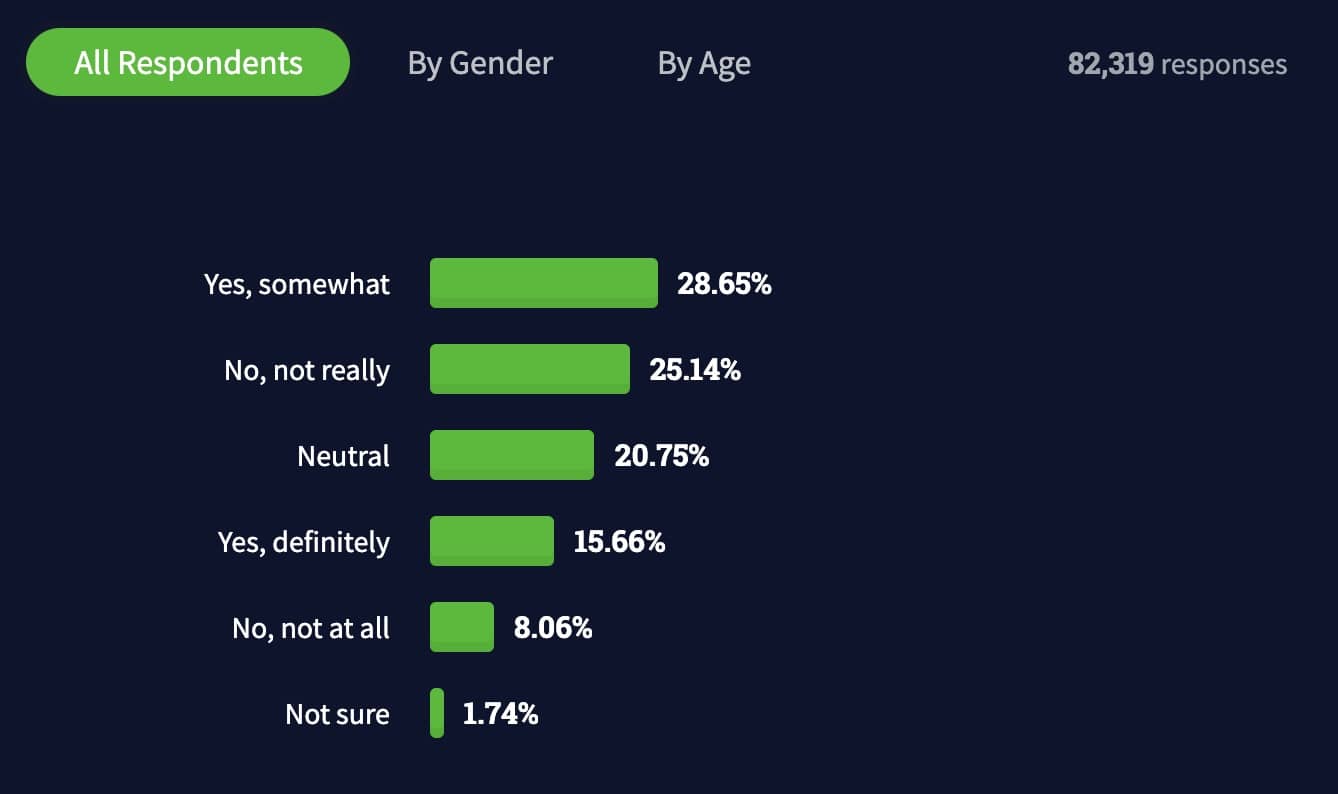Click the green bar for No, not really
Screen dimensions: 1338x794
point(530,369)
